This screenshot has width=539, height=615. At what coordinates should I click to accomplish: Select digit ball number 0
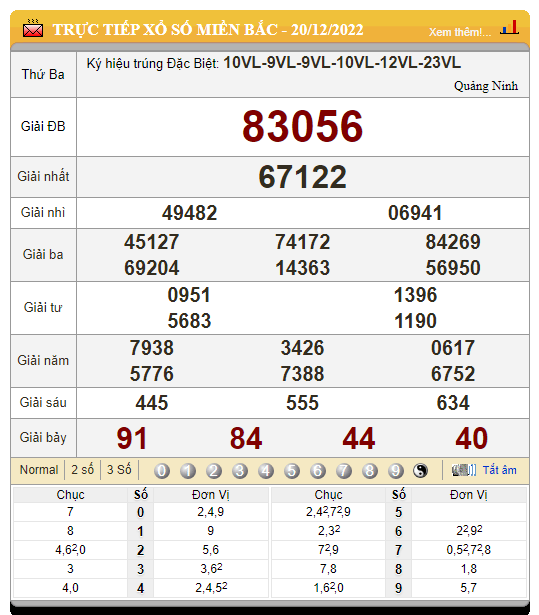162,471
